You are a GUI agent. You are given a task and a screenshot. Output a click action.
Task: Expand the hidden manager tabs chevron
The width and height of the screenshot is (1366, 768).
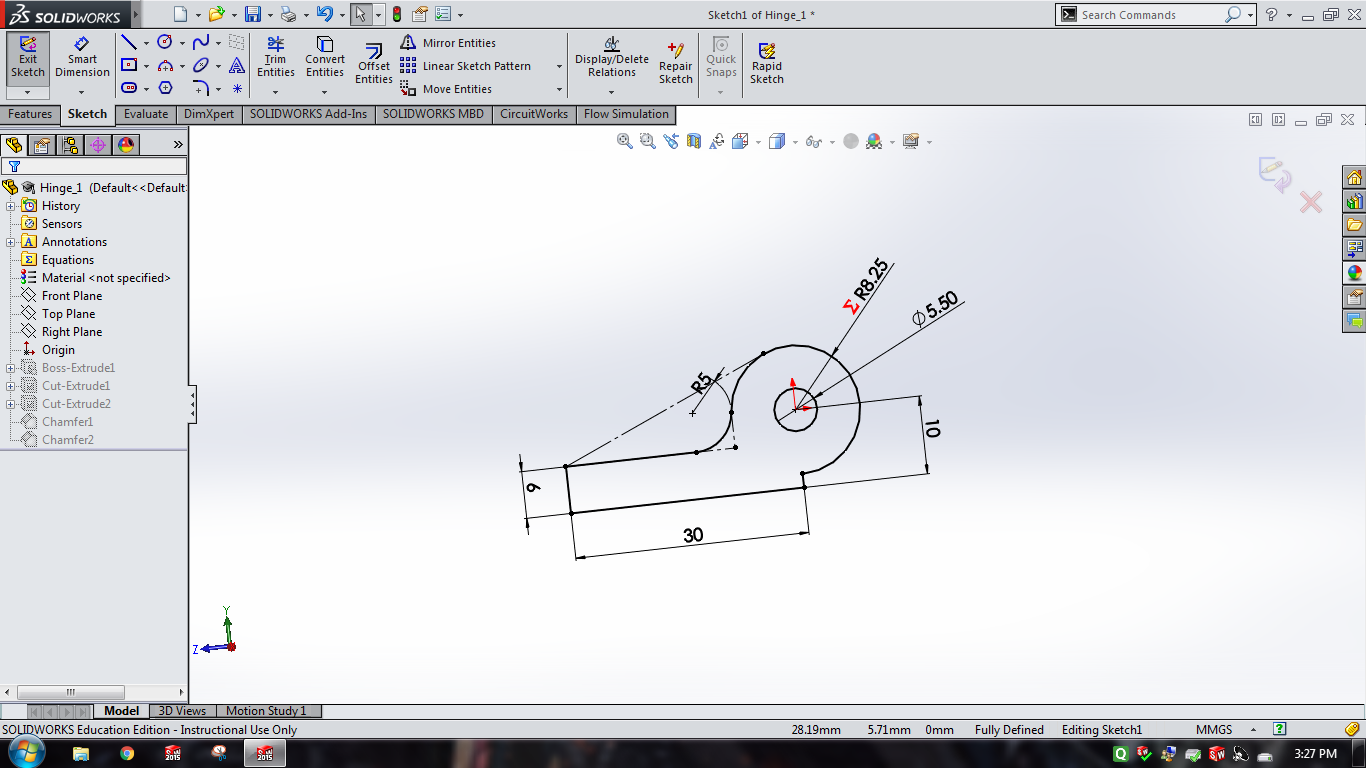pos(178,144)
